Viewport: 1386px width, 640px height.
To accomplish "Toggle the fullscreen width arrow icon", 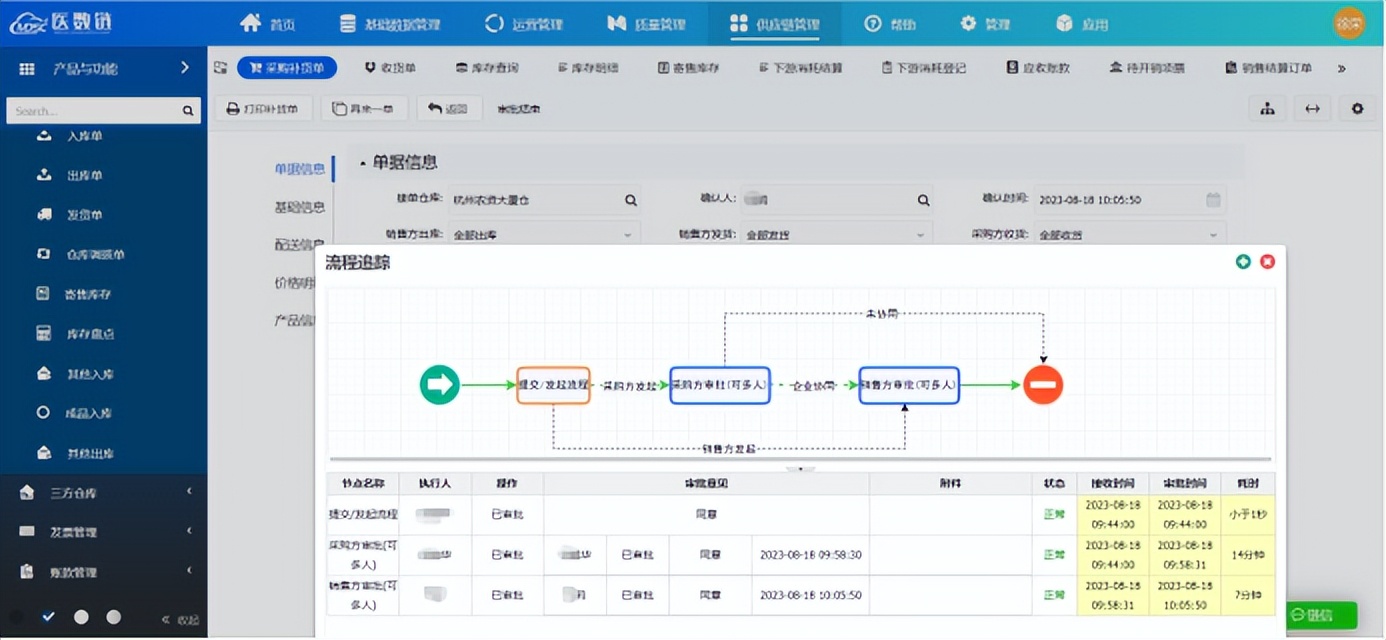I will 1312,108.
